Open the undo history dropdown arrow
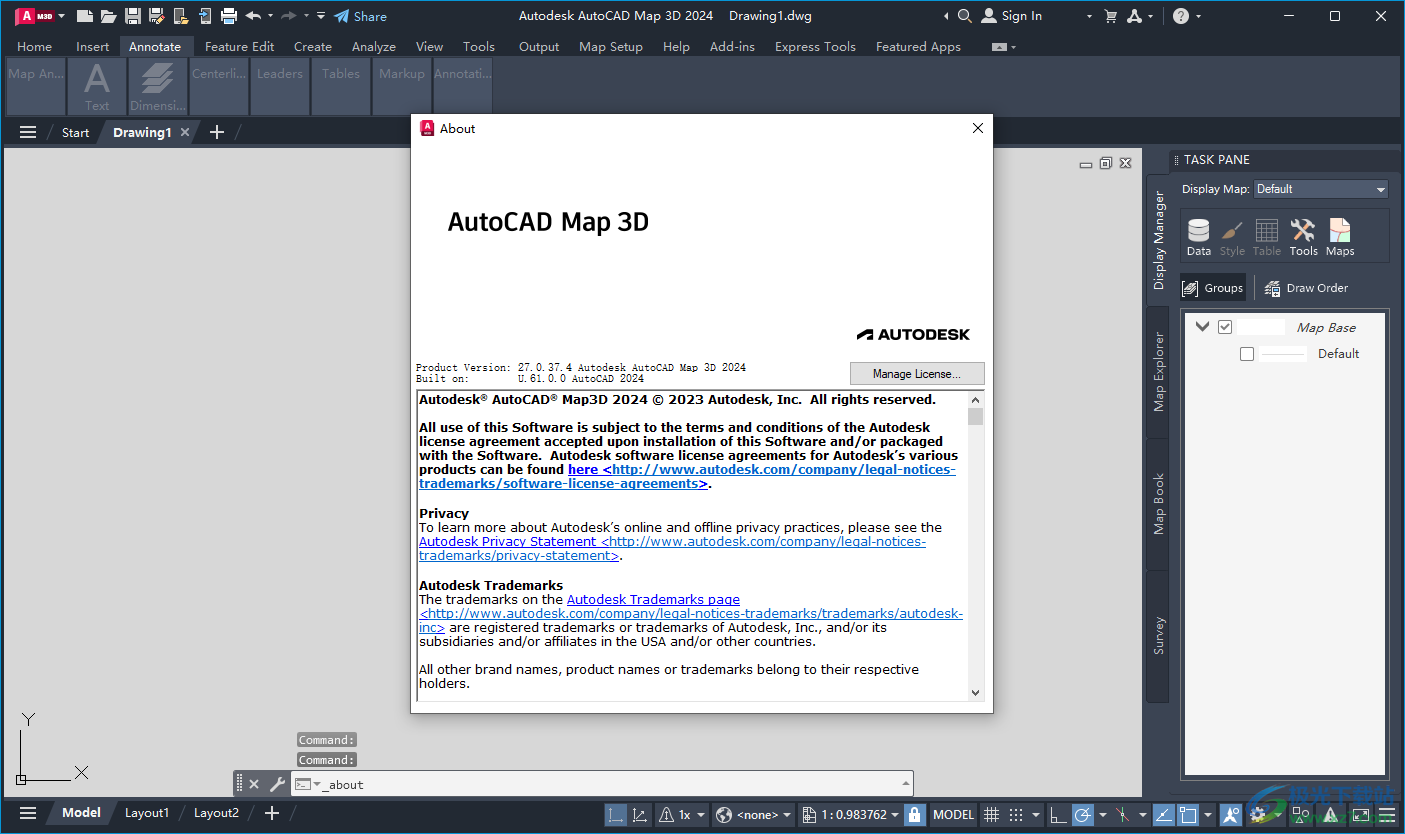Screen dimensions: 1405x834 270,16
